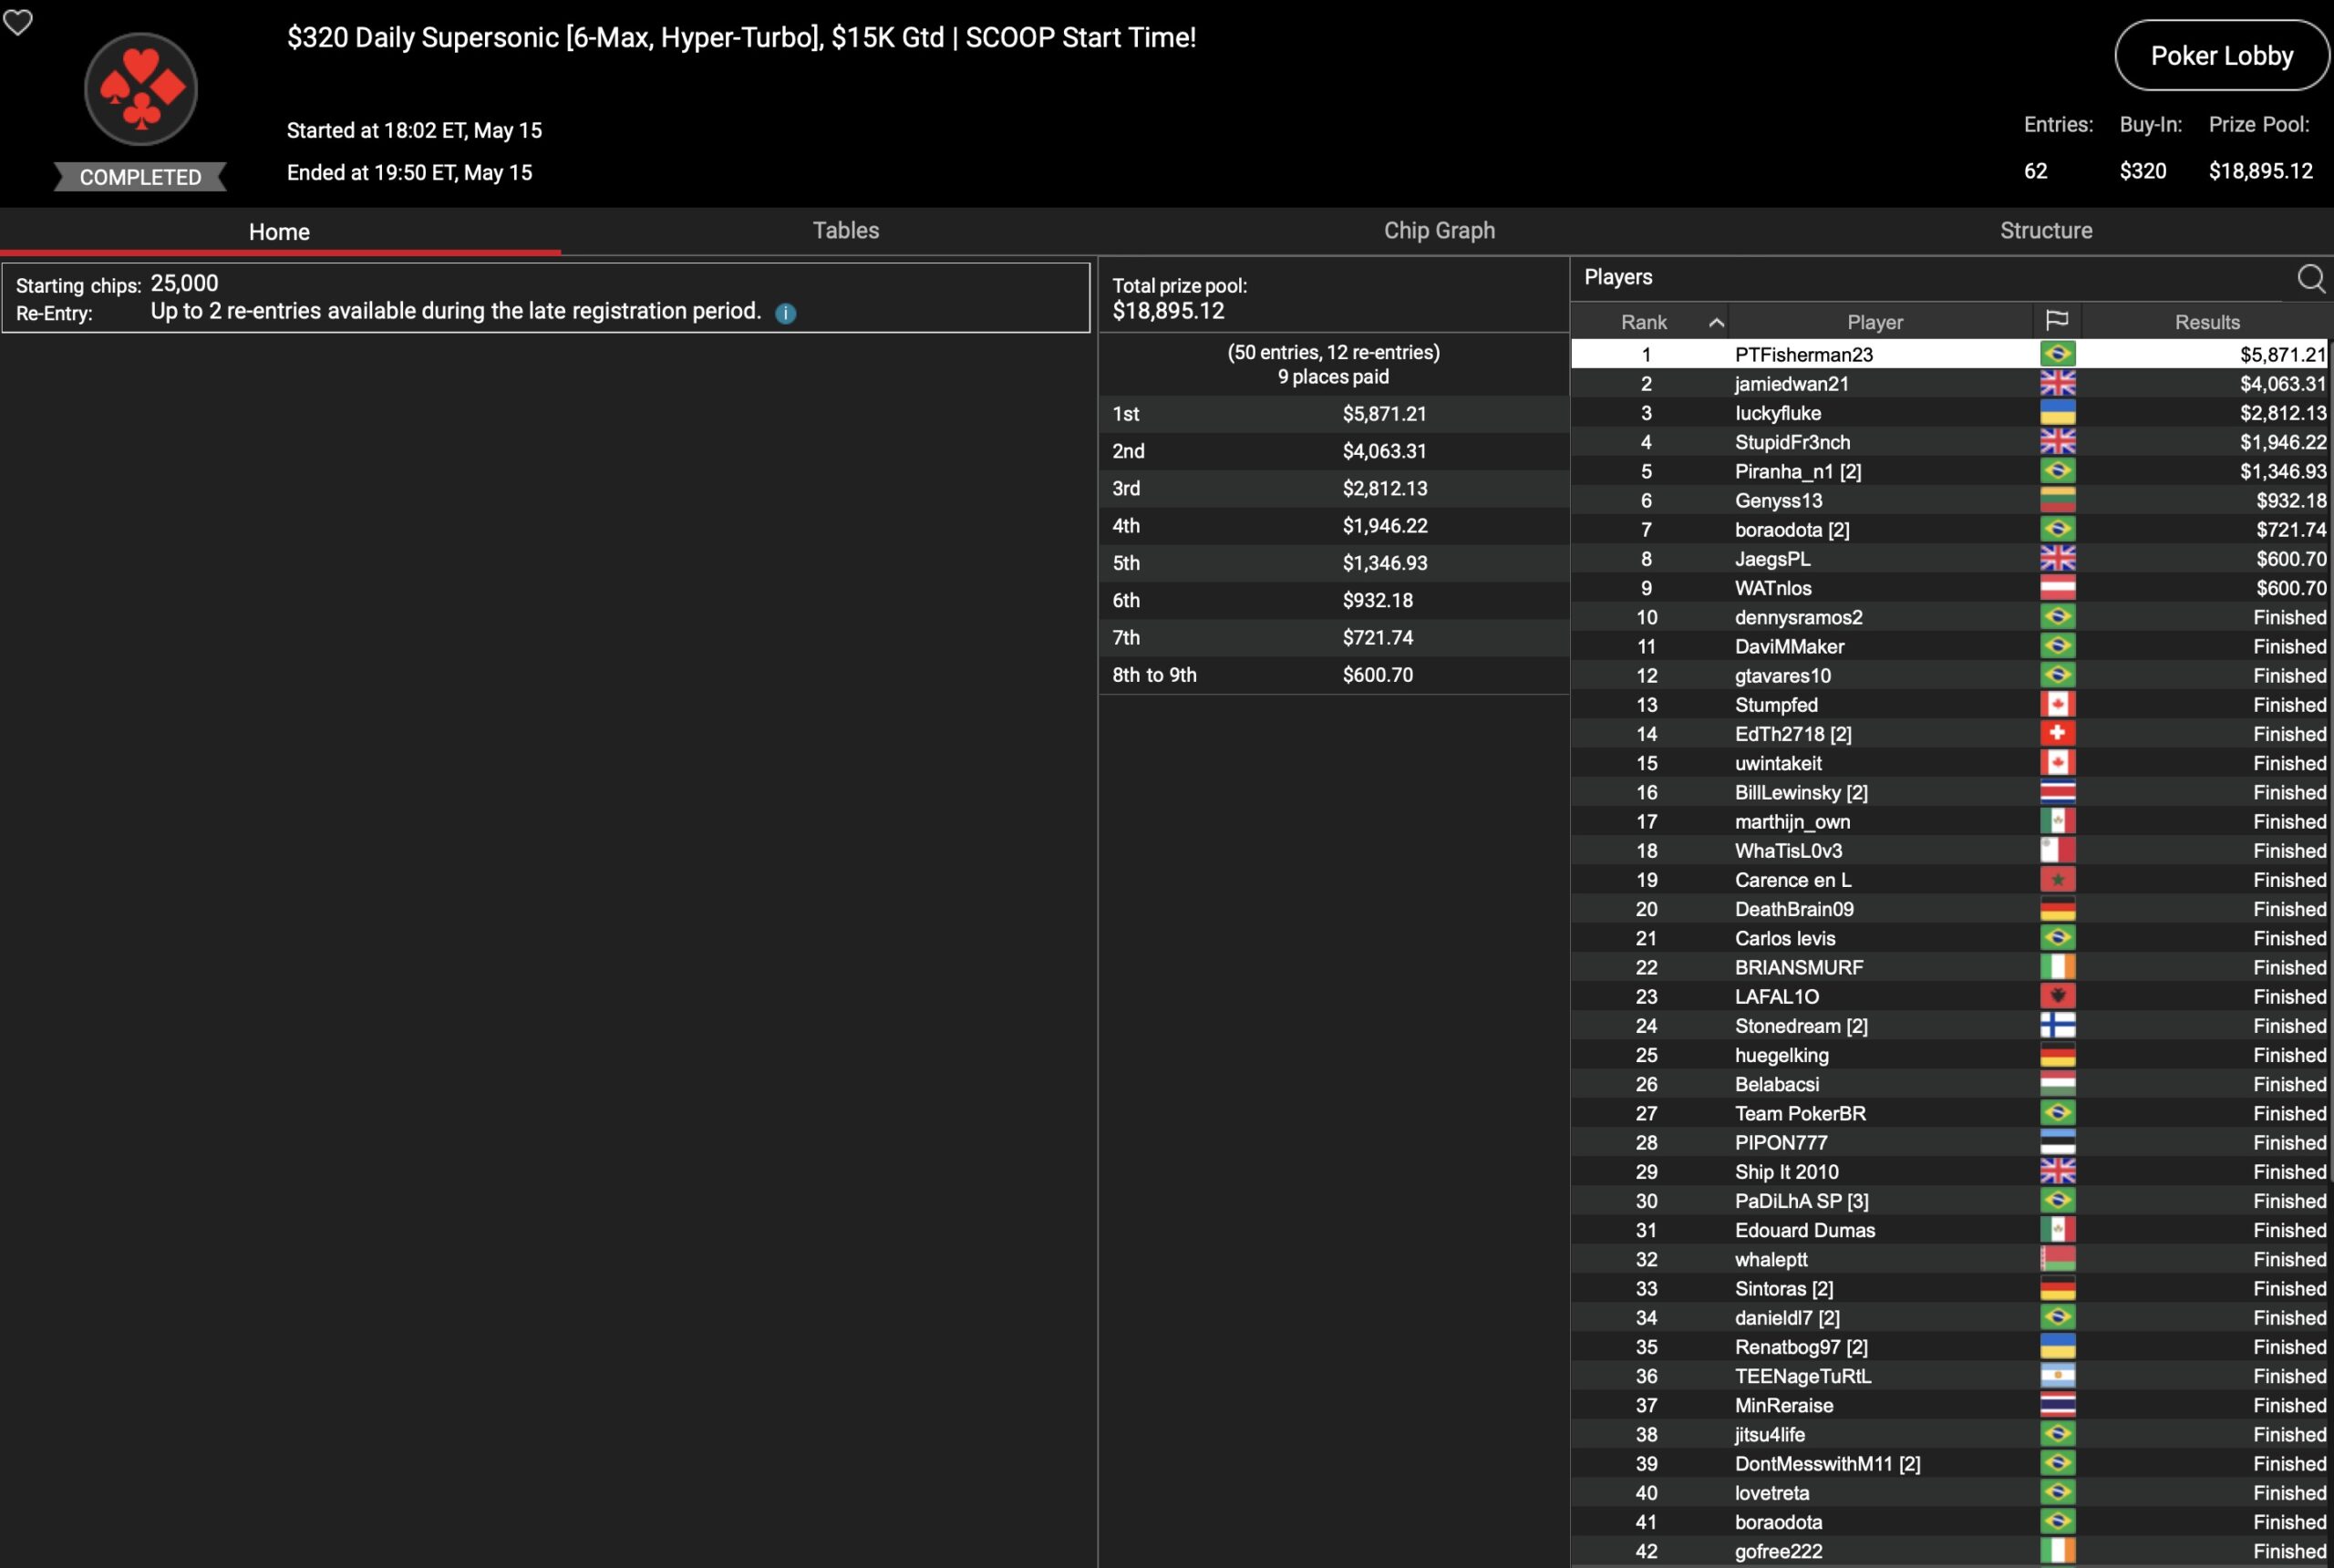The height and width of the screenshot is (1568, 2334).
Task: Click the 1st place prize row
Action: 1332,414
